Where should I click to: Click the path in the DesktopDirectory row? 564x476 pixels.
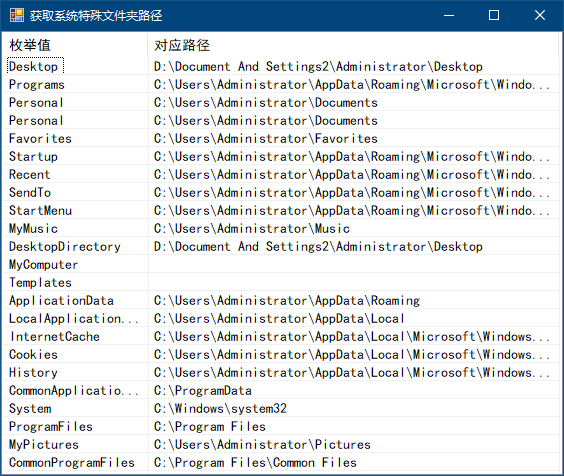tap(318, 246)
